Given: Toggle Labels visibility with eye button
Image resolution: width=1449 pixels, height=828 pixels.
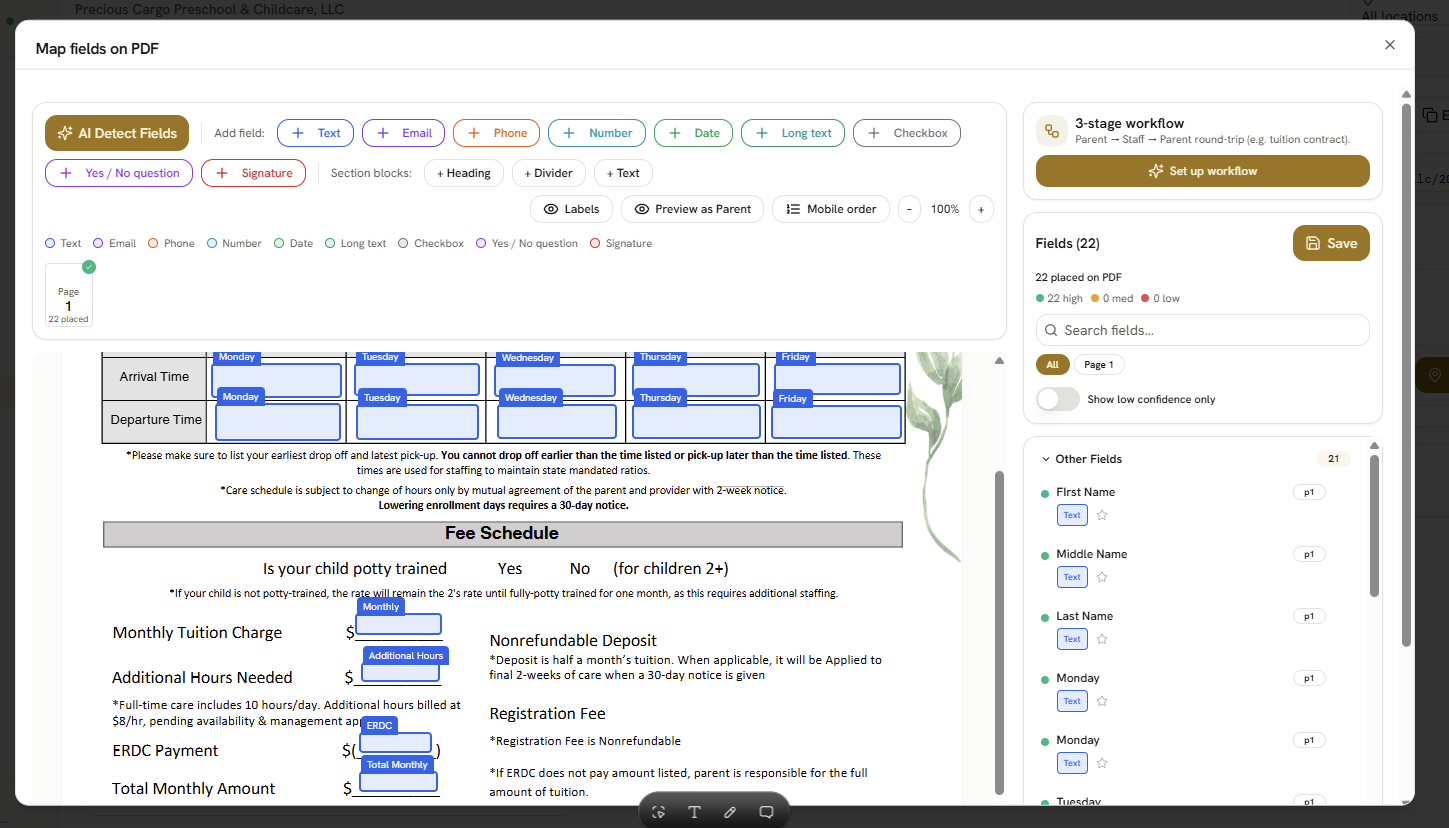Looking at the screenshot, I should click(572, 209).
